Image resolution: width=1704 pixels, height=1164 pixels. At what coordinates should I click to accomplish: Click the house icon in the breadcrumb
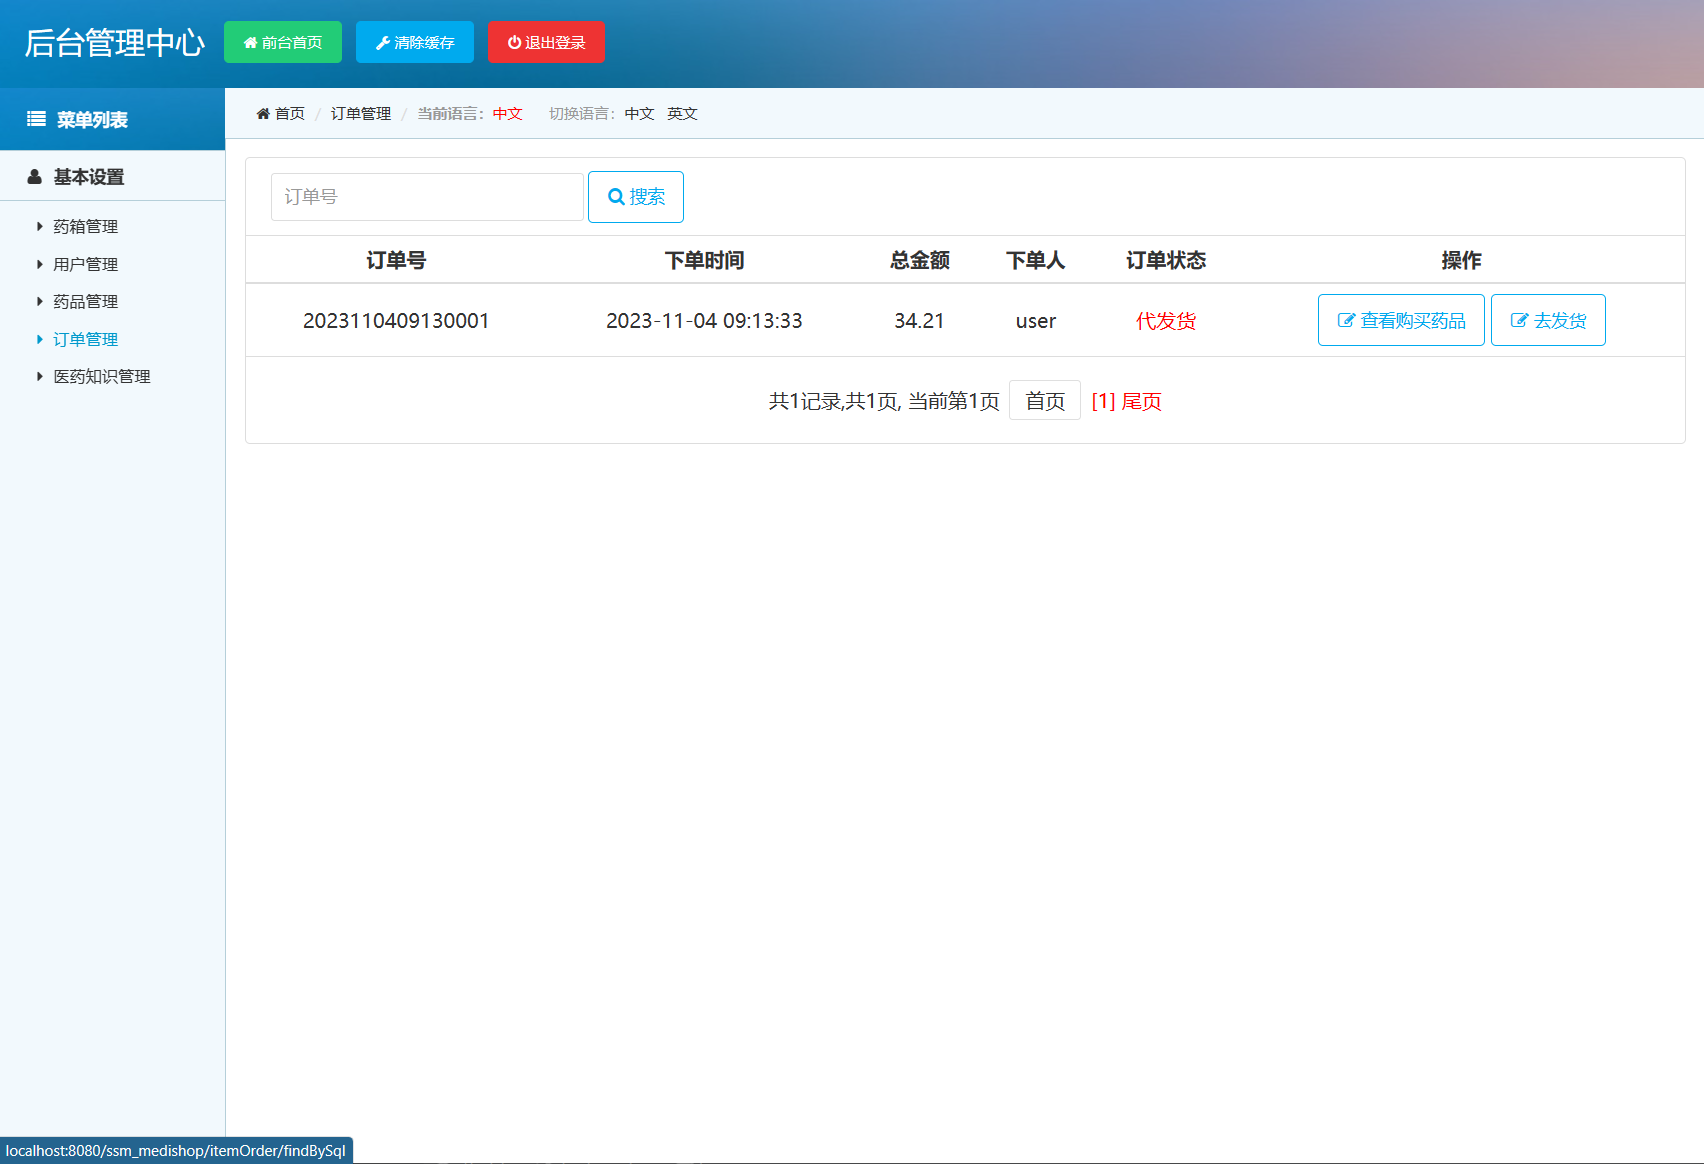pos(263,113)
